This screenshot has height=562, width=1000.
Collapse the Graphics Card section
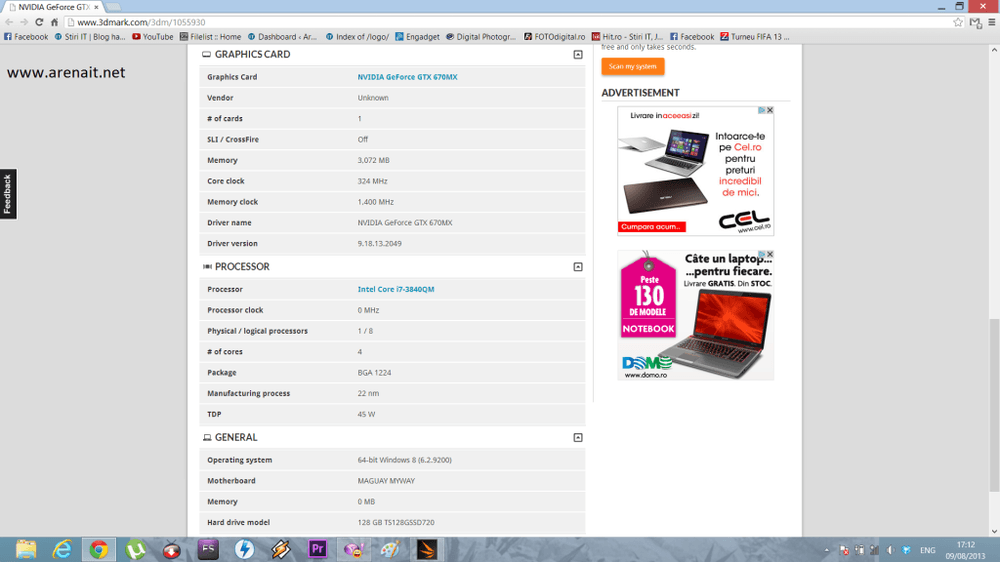578,55
